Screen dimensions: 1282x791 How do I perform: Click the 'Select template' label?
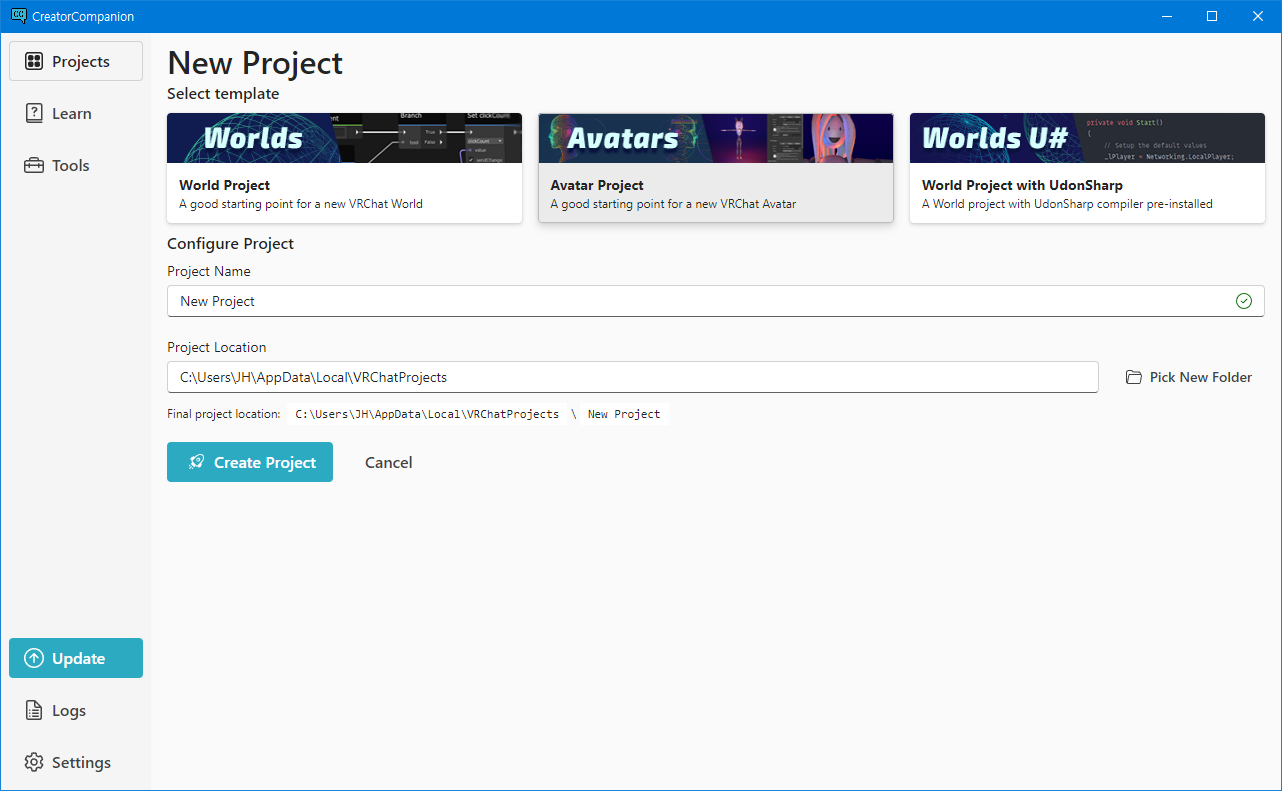(223, 94)
